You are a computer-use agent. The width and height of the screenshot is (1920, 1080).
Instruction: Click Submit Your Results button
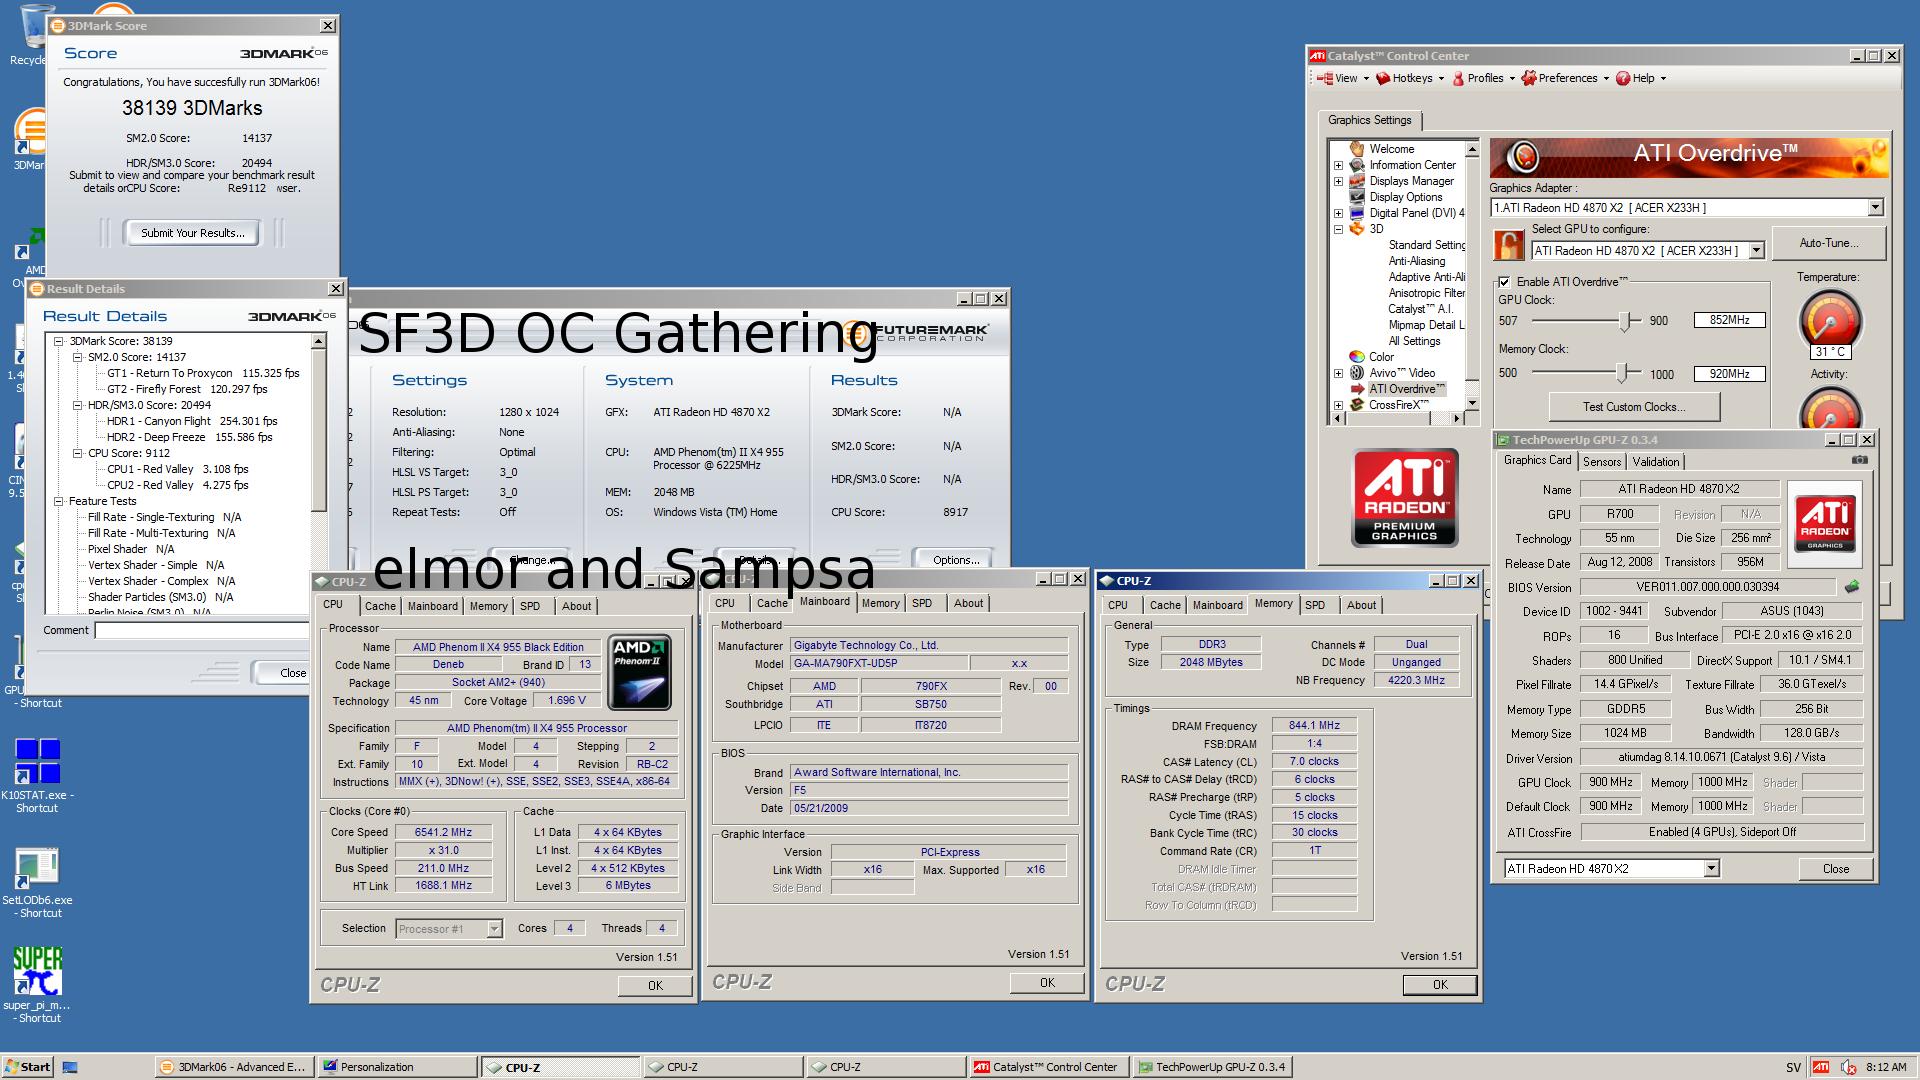[192, 233]
